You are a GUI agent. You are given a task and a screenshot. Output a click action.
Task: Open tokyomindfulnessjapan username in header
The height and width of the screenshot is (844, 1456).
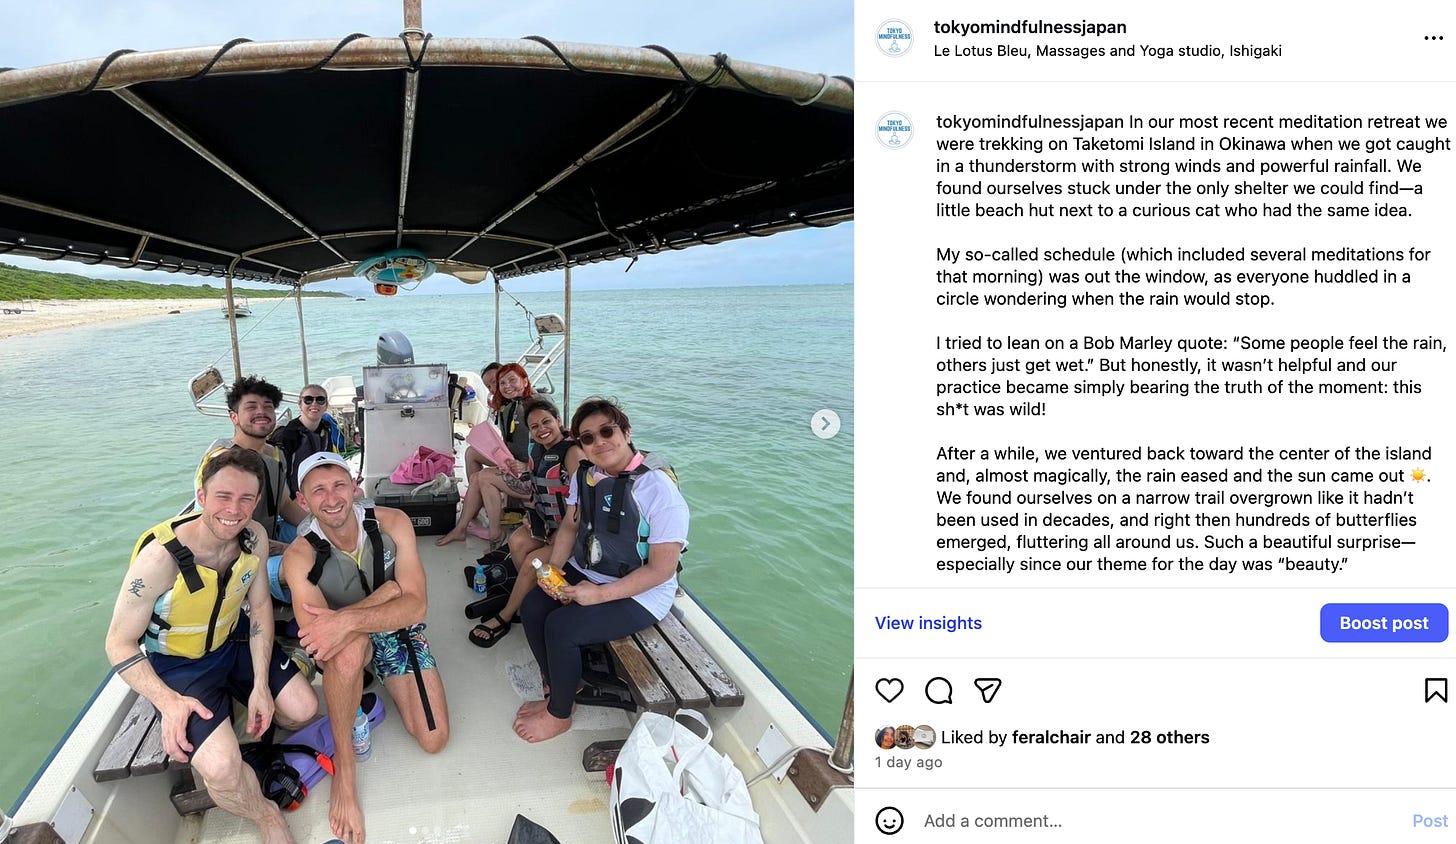tap(1030, 27)
